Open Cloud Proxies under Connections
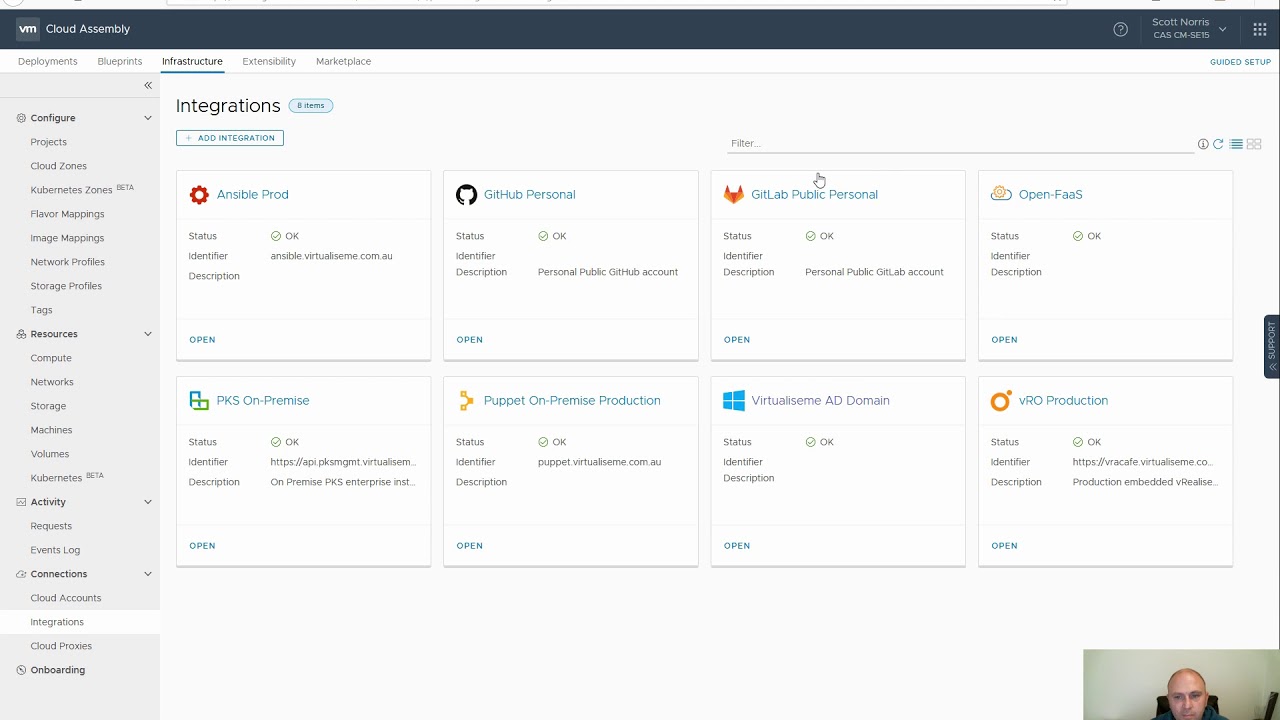Viewport: 1280px width, 720px height. coord(61,646)
